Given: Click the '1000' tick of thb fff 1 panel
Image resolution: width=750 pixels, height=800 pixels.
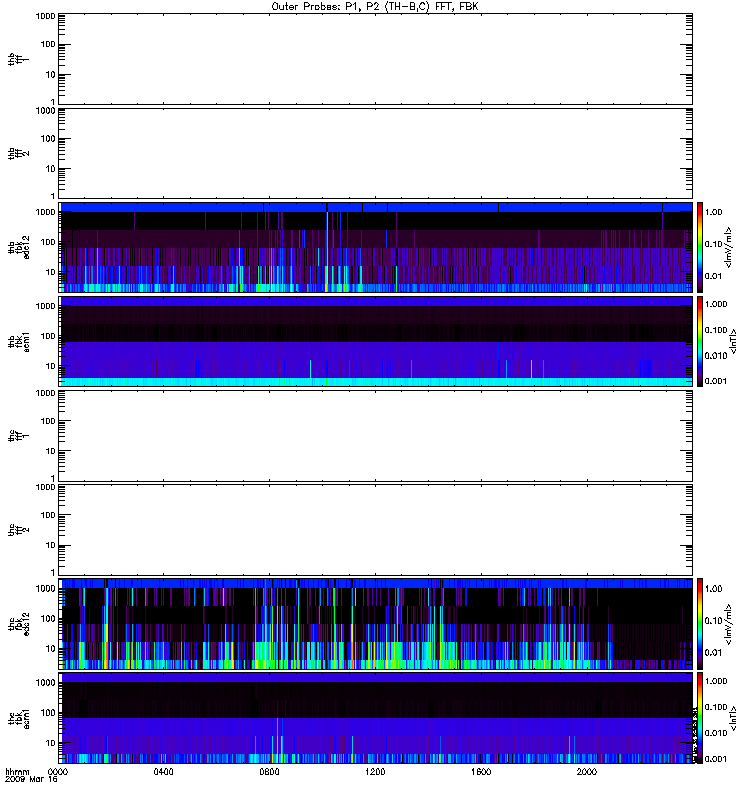Looking at the screenshot, I should coord(45,16).
